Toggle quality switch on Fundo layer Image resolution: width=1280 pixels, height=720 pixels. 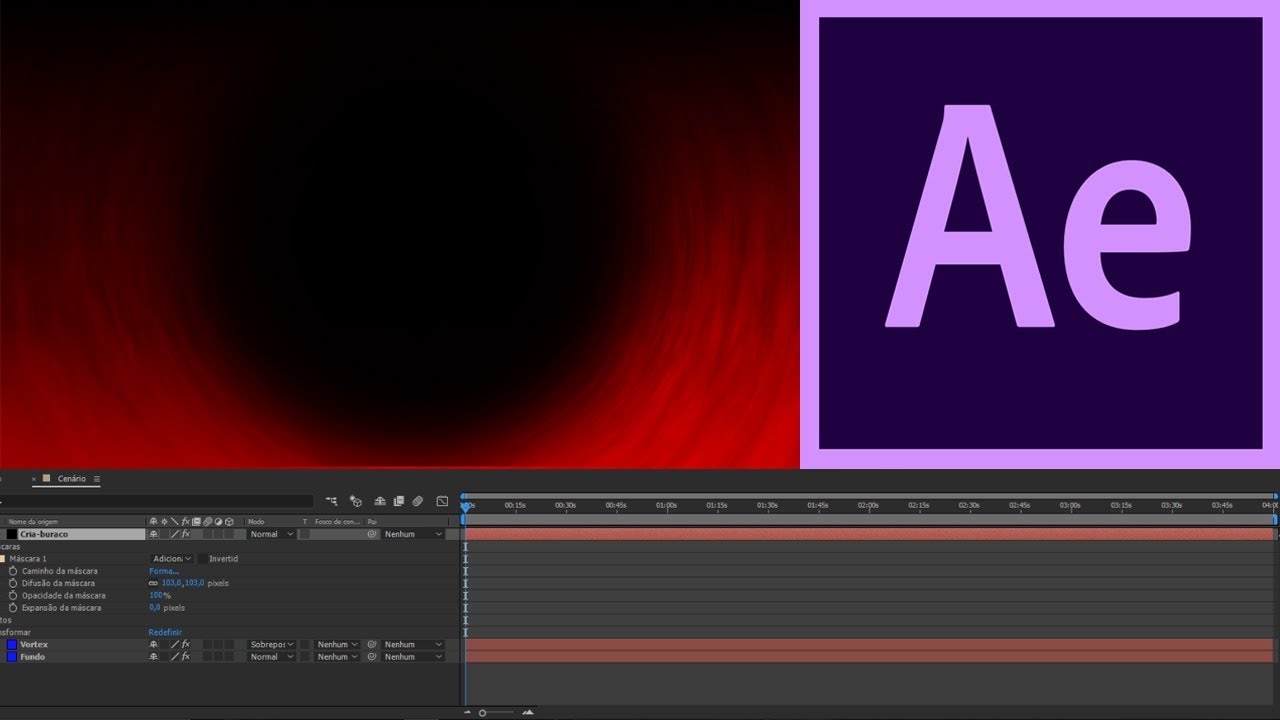point(174,657)
